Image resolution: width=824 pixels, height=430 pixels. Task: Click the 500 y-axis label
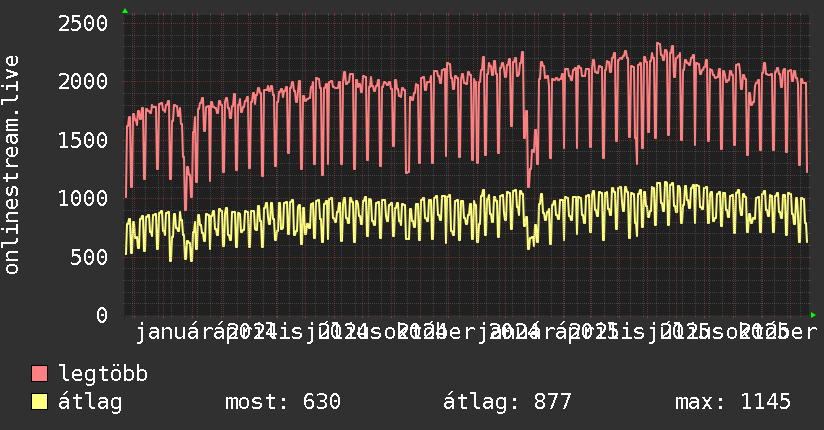point(89,257)
